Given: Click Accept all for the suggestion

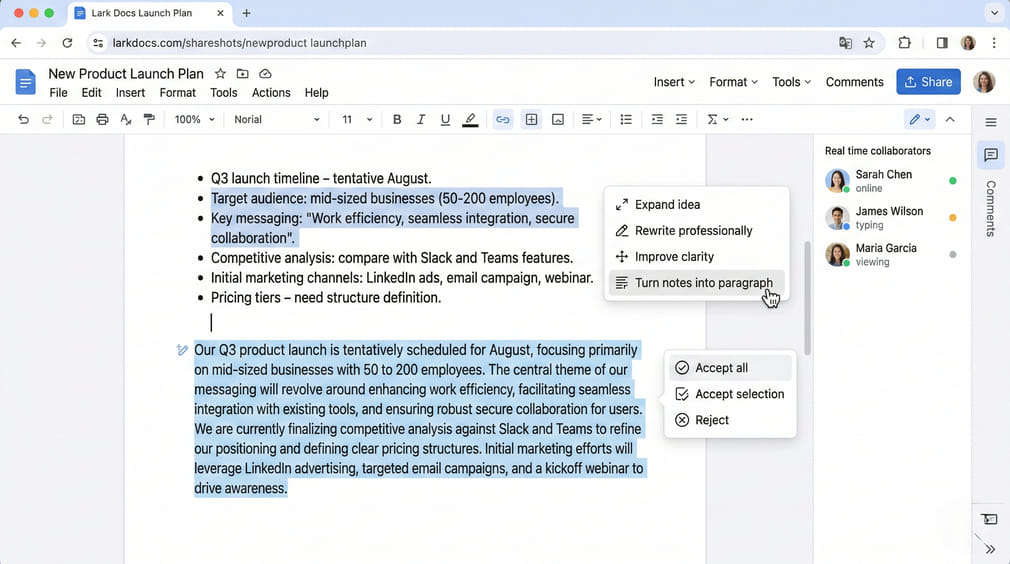Looking at the screenshot, I should coord(721,368).
